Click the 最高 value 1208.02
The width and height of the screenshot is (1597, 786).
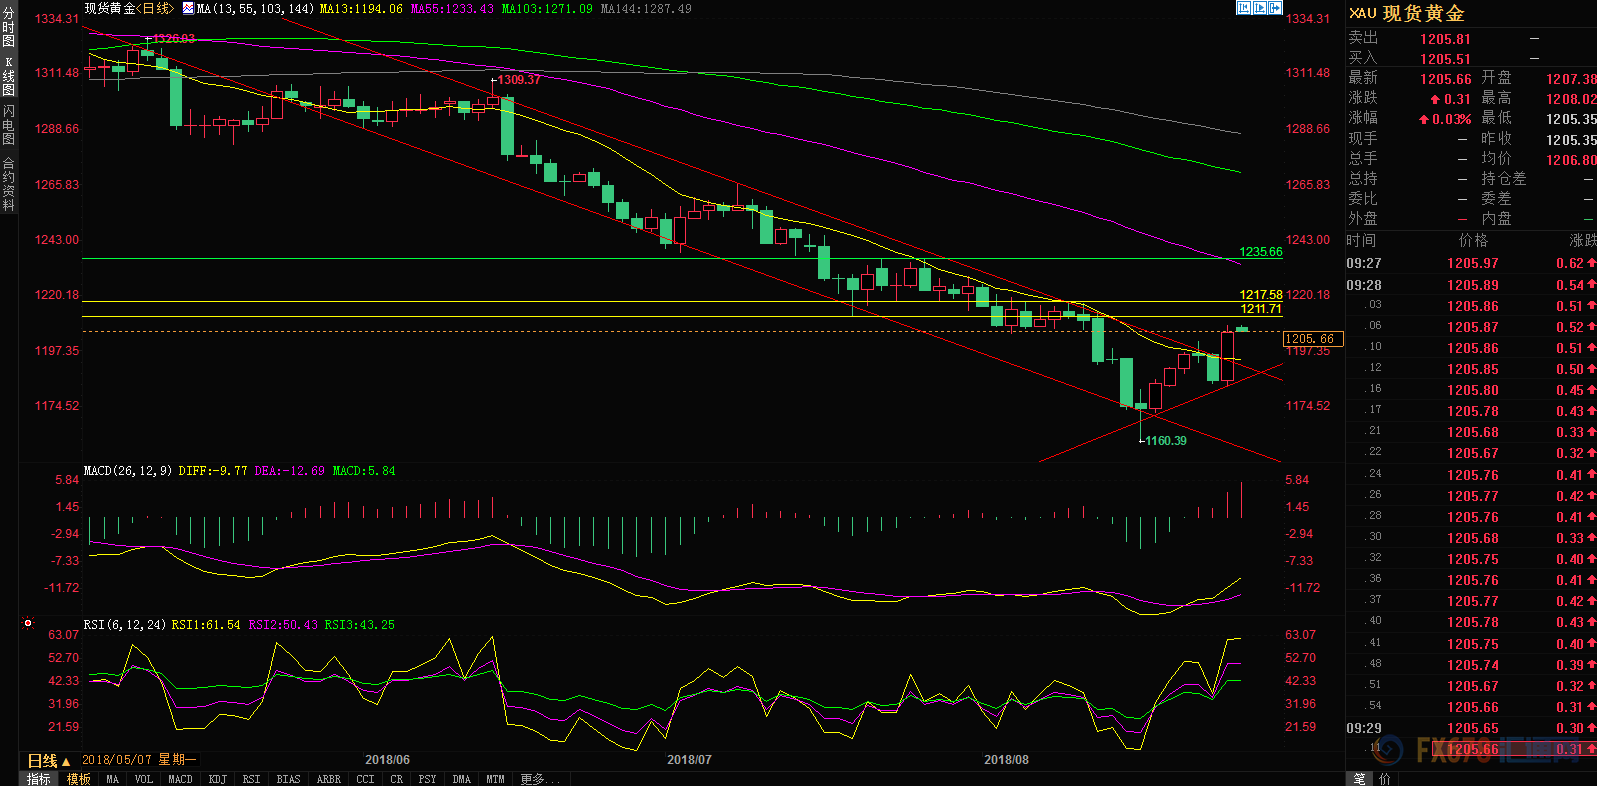(x=1571, y=99)
